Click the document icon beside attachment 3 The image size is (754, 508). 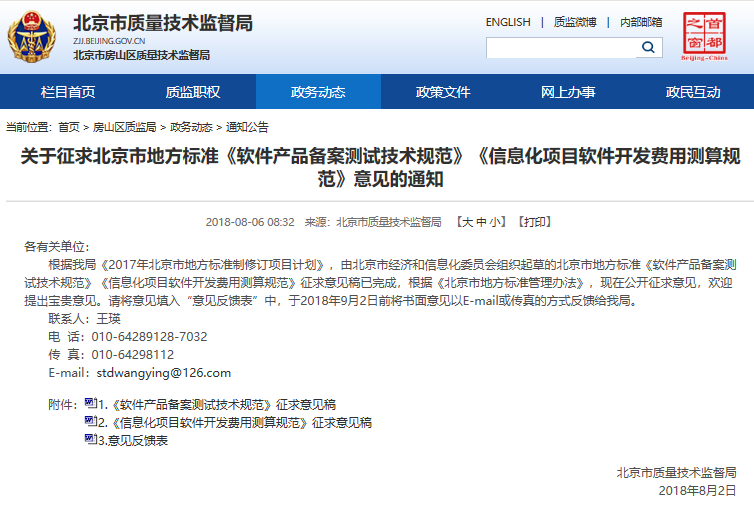(90, 439)
